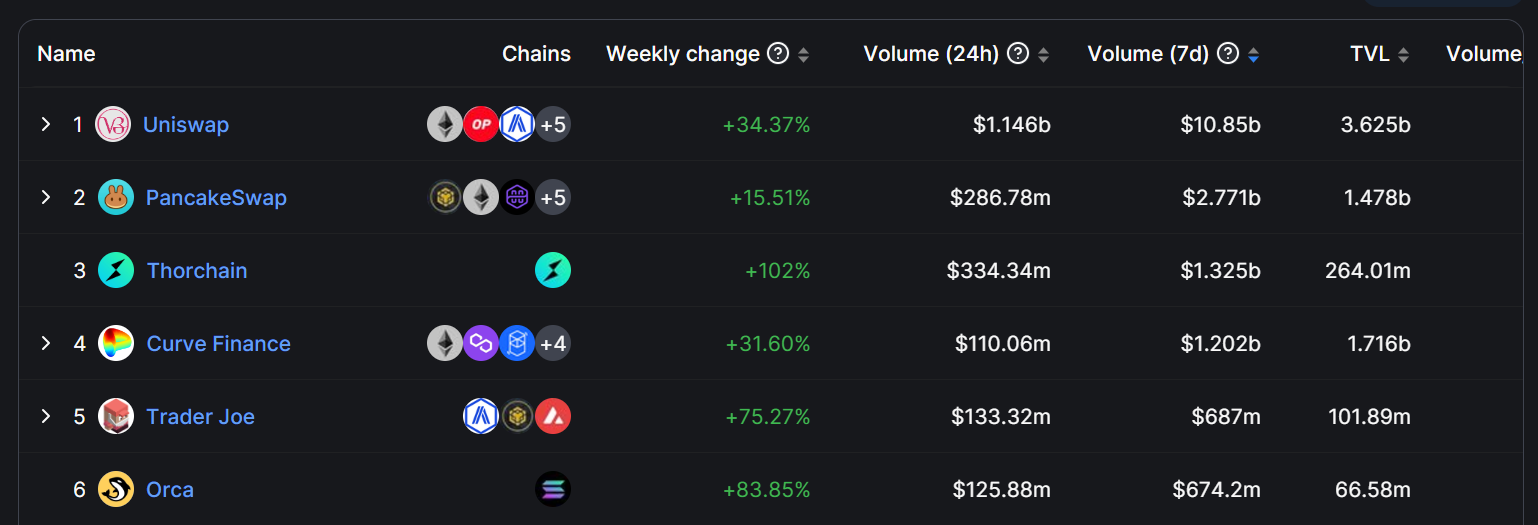Image resolution: width=1538 pixels, height=525 pixels.
Task: Sort table by TVL column
Action: [1403, 55]
